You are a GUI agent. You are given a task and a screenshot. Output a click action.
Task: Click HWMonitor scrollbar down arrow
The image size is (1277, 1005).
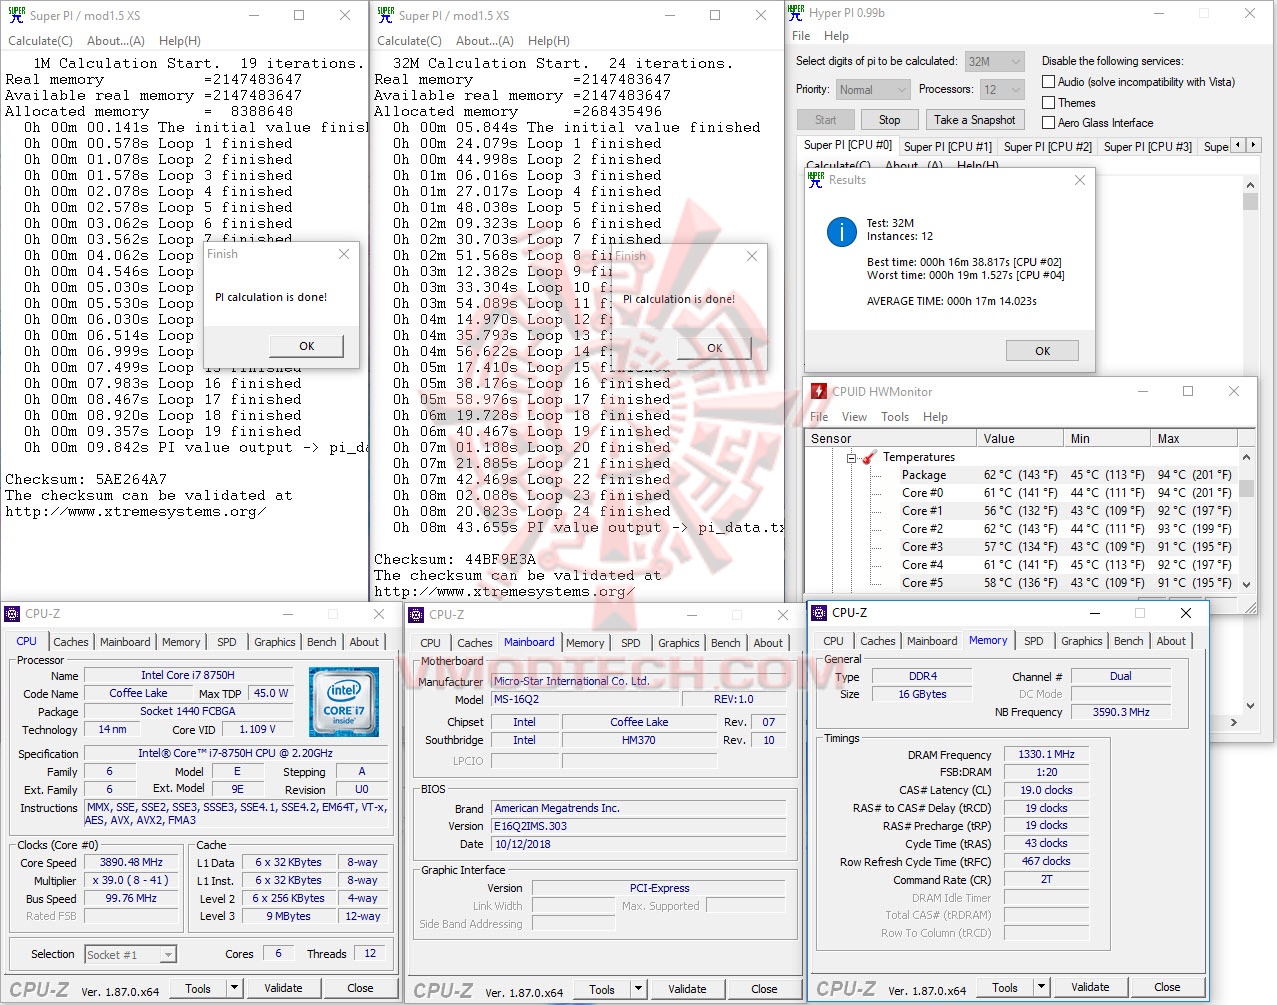coord(1246,584)
